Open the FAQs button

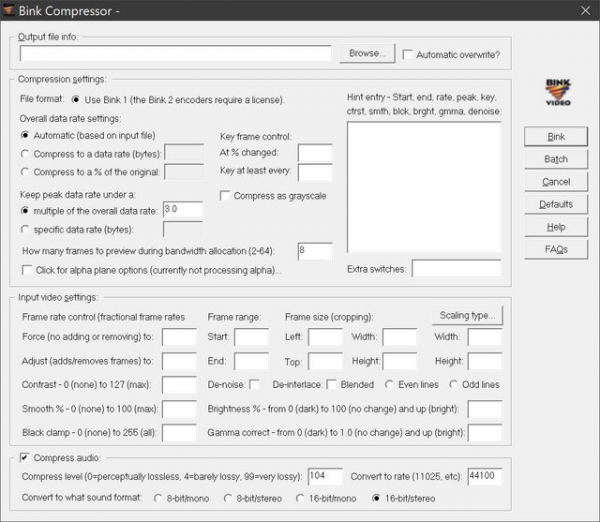click(556, 250)
